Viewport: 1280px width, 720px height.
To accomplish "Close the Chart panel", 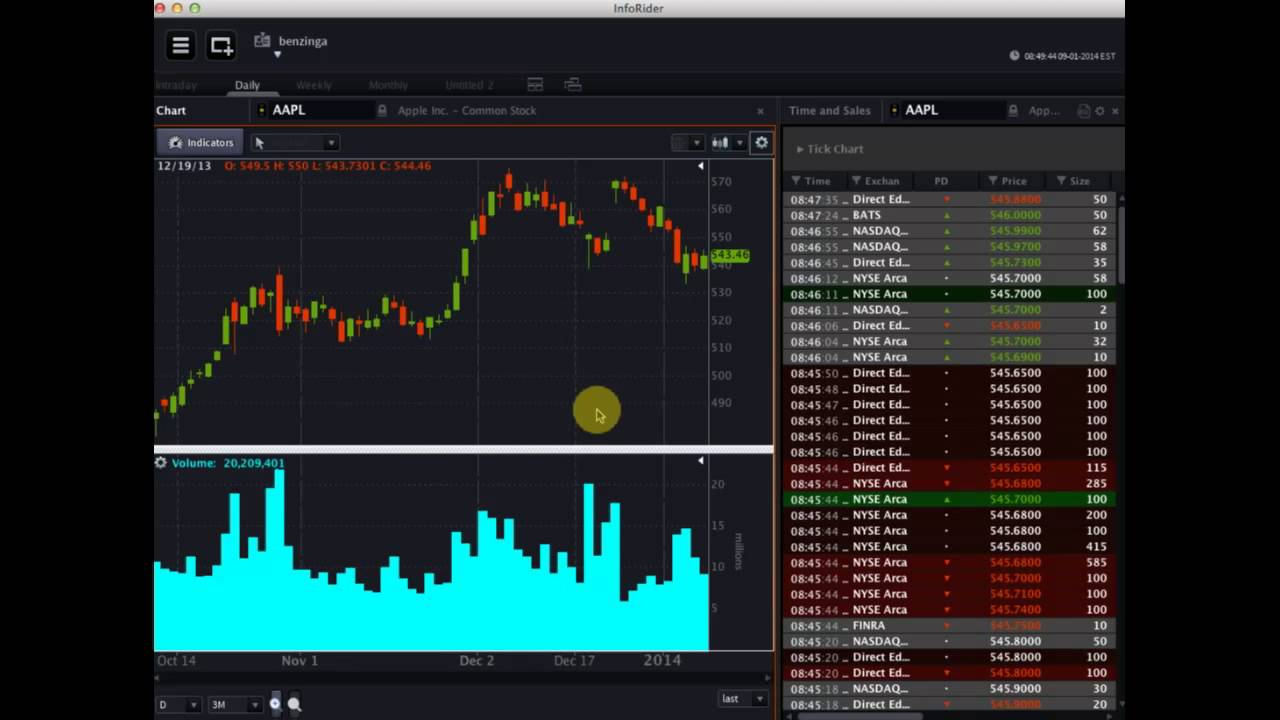I will [760, 111].
